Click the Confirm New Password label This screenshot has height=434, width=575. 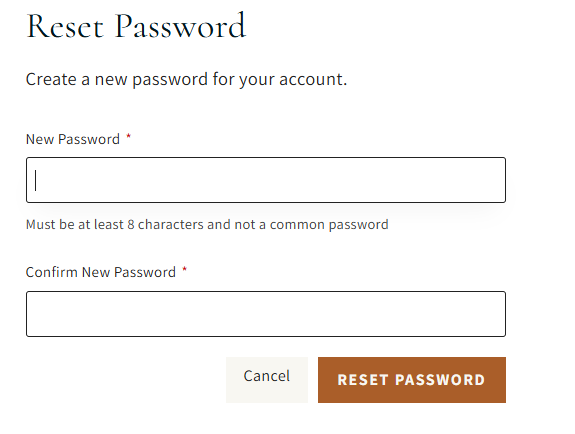[100, 272]
